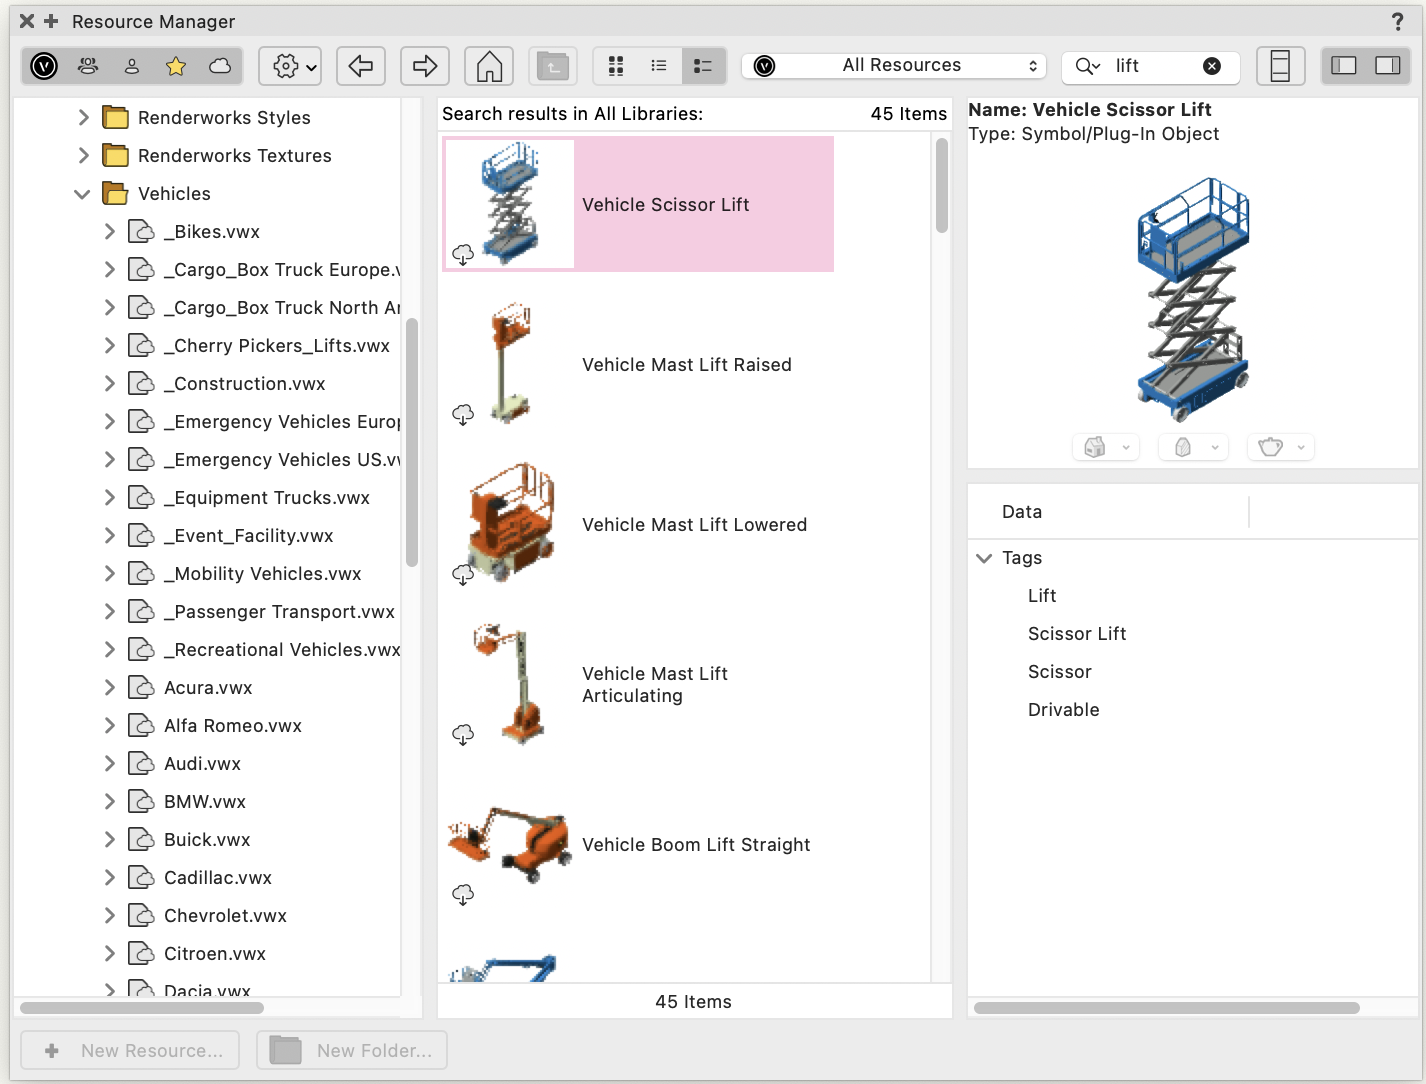Show Workgroup Libraries using the people icon

88,66
